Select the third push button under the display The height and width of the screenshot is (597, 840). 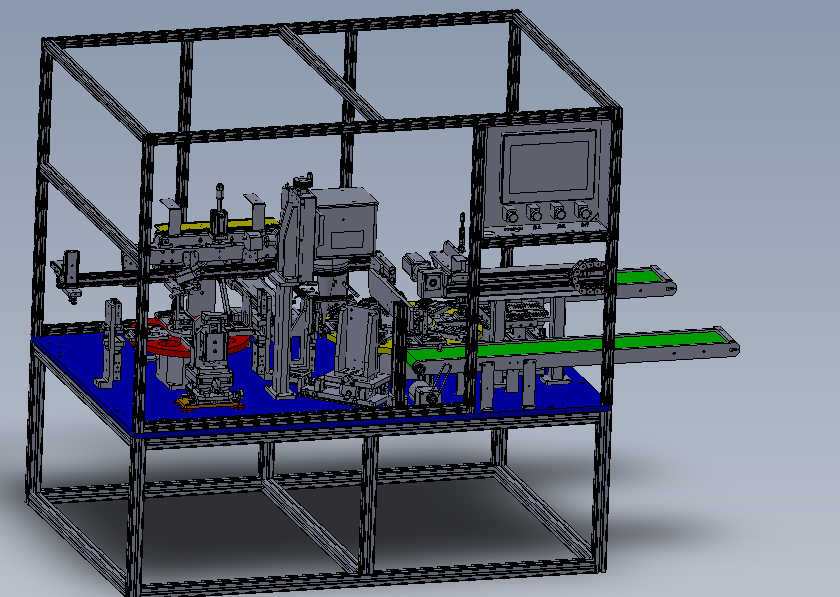(x=559, y=212)
